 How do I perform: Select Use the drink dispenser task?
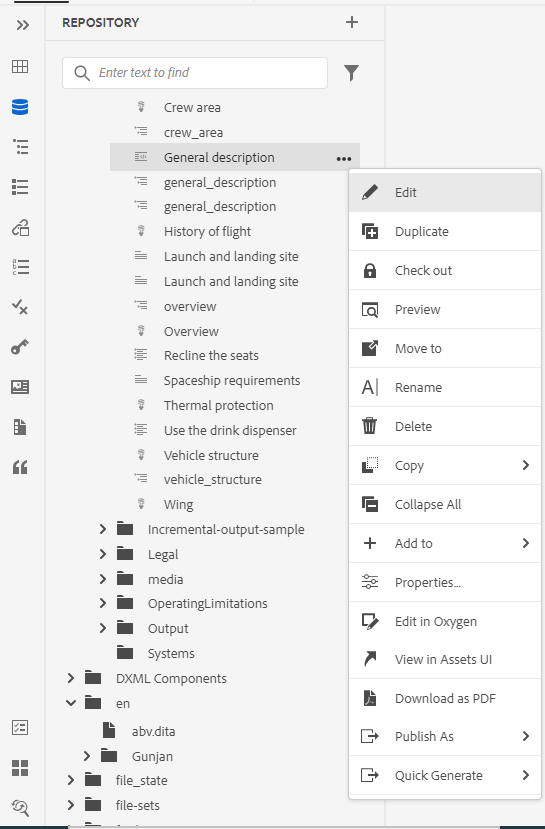[230, 430]
